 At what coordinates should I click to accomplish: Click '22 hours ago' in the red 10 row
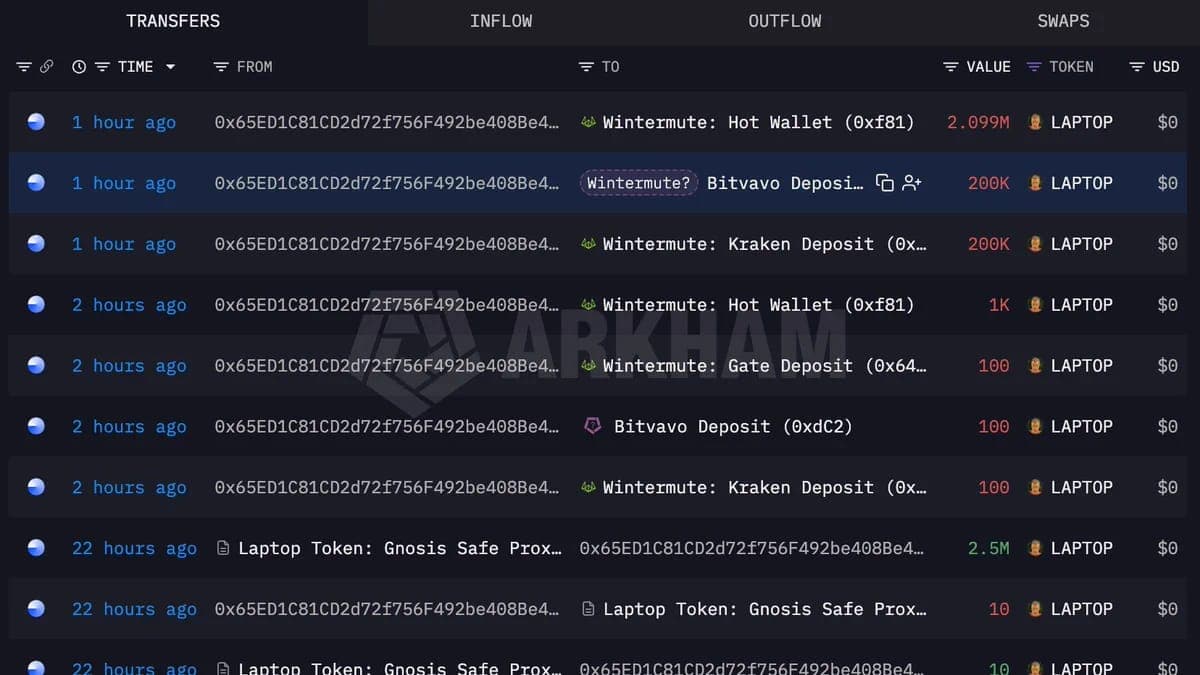click(x=134, y=609)
